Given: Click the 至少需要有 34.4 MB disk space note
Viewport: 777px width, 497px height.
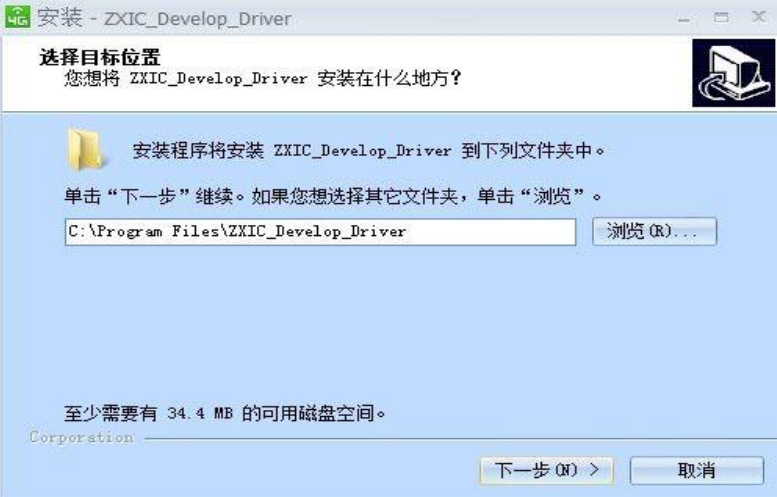Looking at the screenshot, I should click(224, 413).
